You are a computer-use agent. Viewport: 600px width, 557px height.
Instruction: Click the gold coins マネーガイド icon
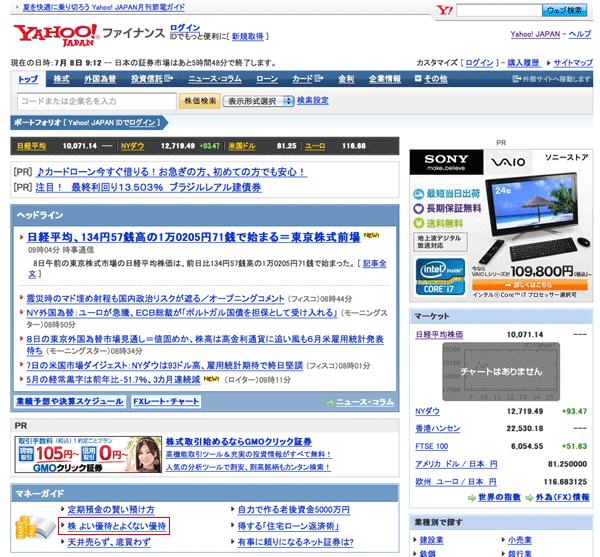click(37, 525)
